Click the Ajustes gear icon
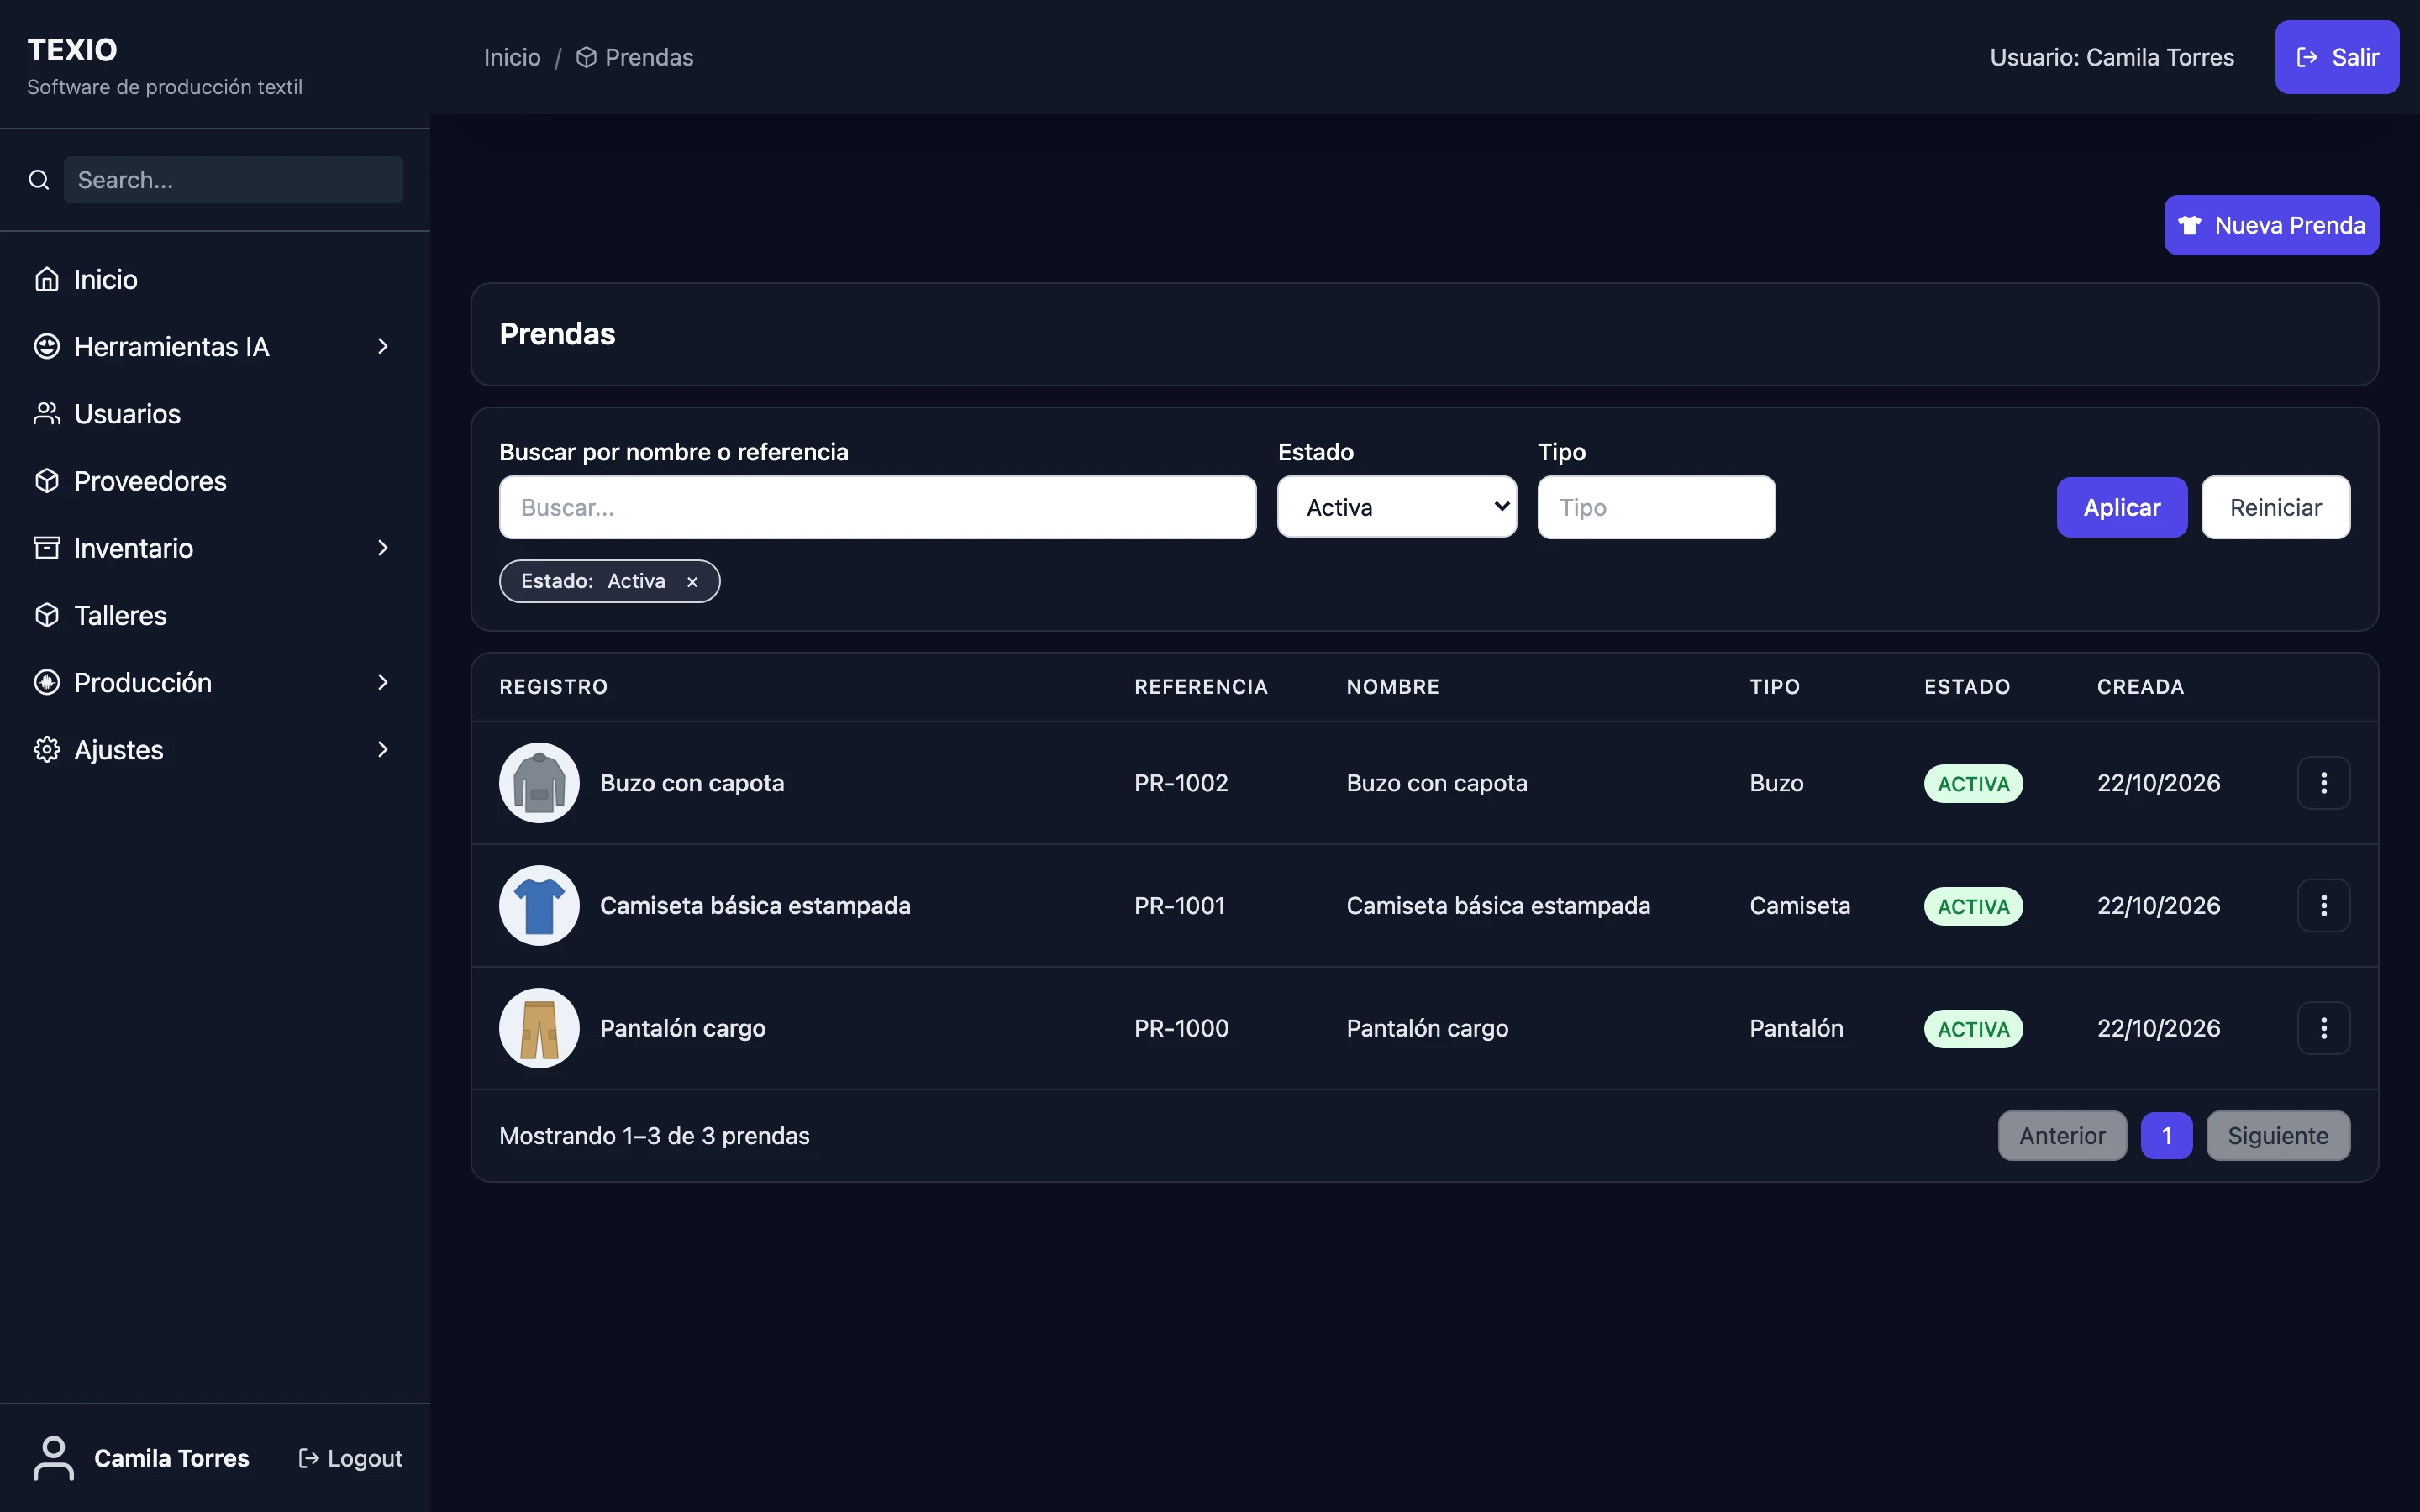 (x=47, y=750)
